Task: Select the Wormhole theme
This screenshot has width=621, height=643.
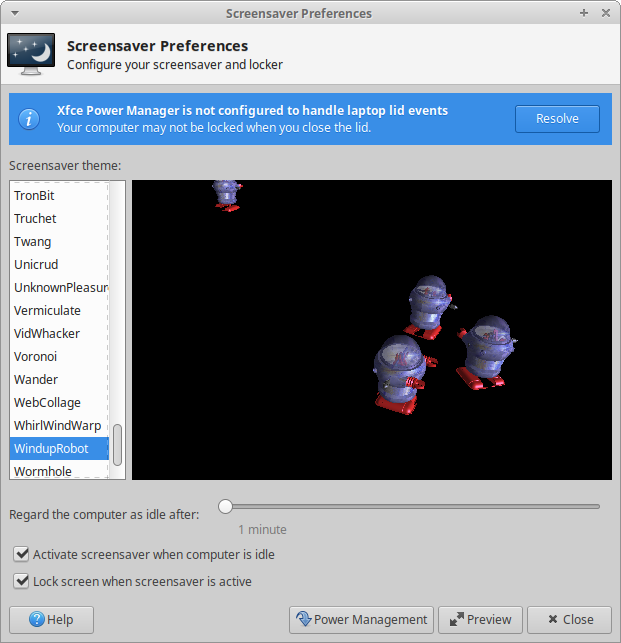Action: coord(59,470)
